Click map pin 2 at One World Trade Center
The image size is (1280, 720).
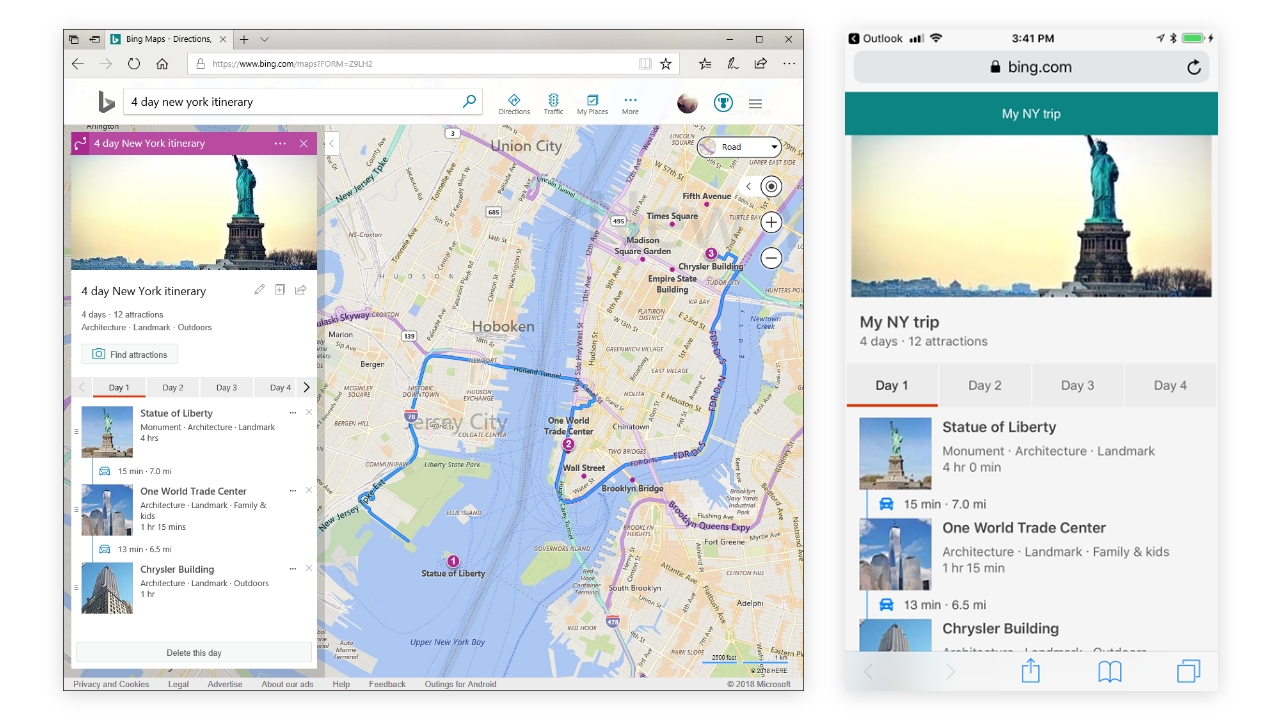click(568, 445)
